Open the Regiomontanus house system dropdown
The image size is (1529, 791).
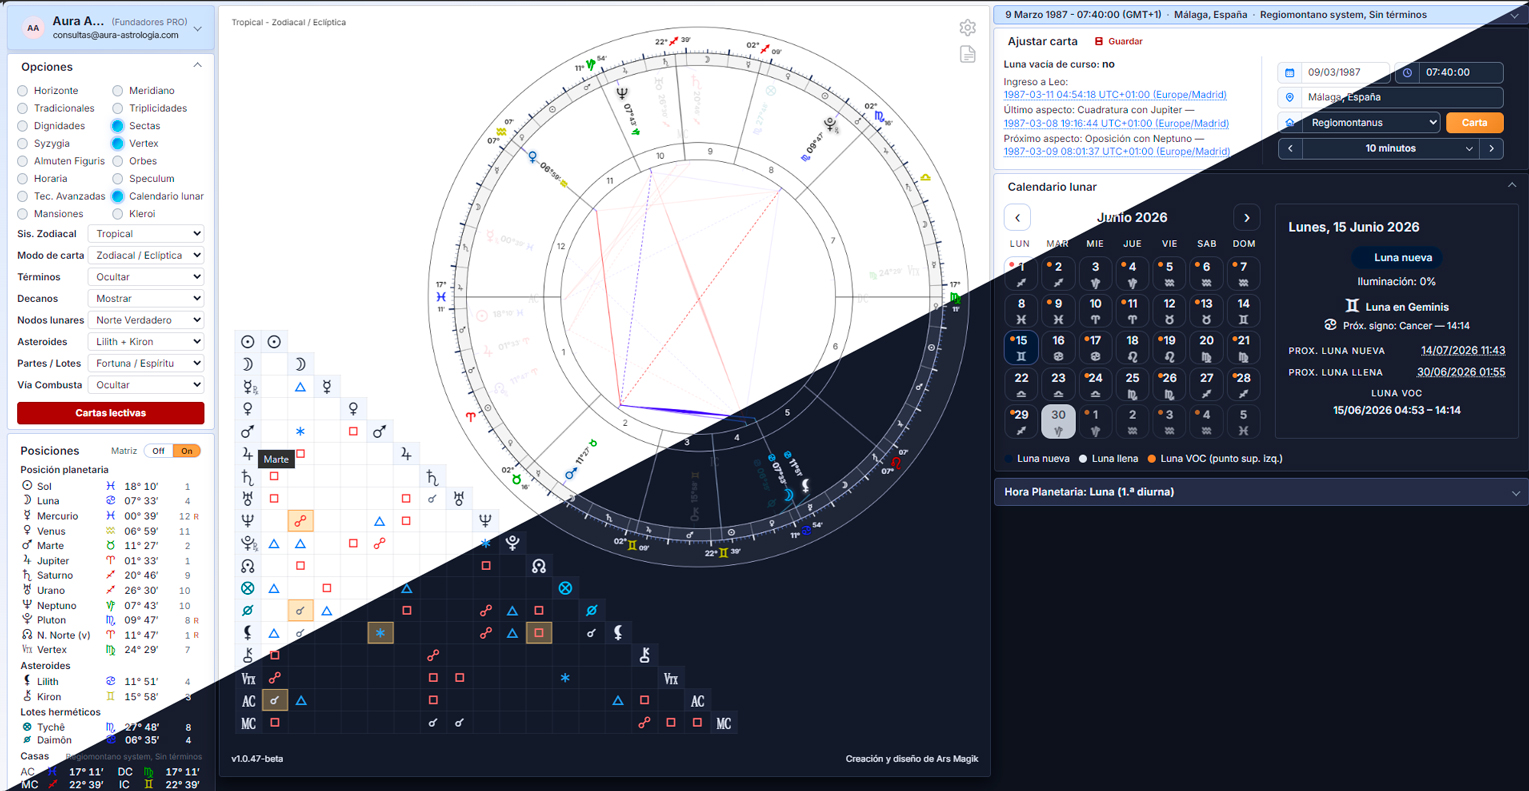click(1371, 123)
